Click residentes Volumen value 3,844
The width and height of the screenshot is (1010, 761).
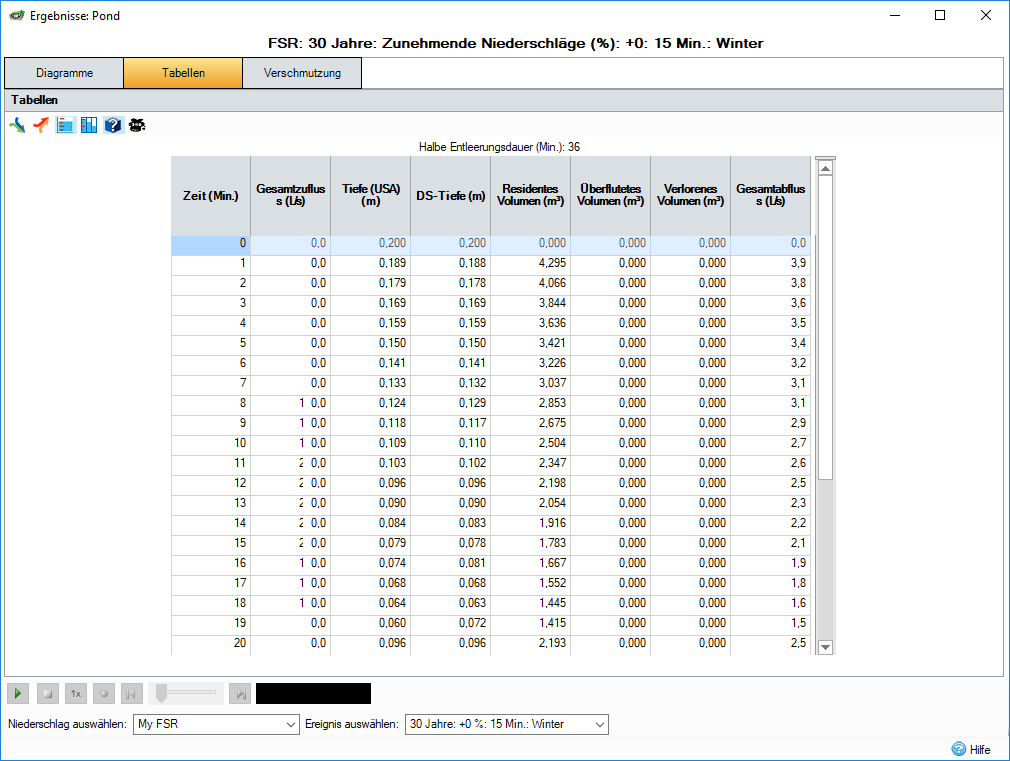point(530,303)
